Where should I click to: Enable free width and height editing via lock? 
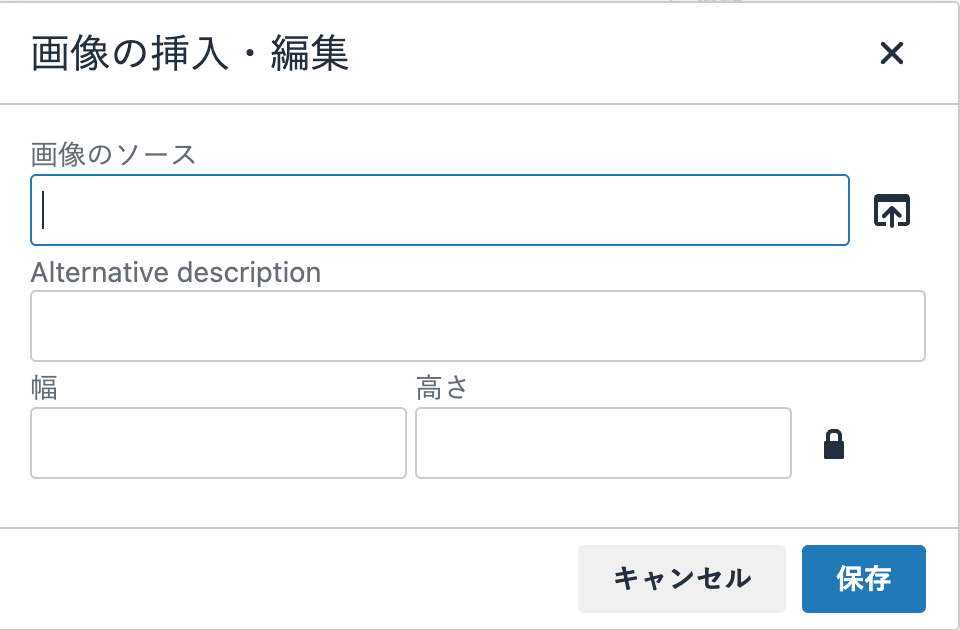835,443
